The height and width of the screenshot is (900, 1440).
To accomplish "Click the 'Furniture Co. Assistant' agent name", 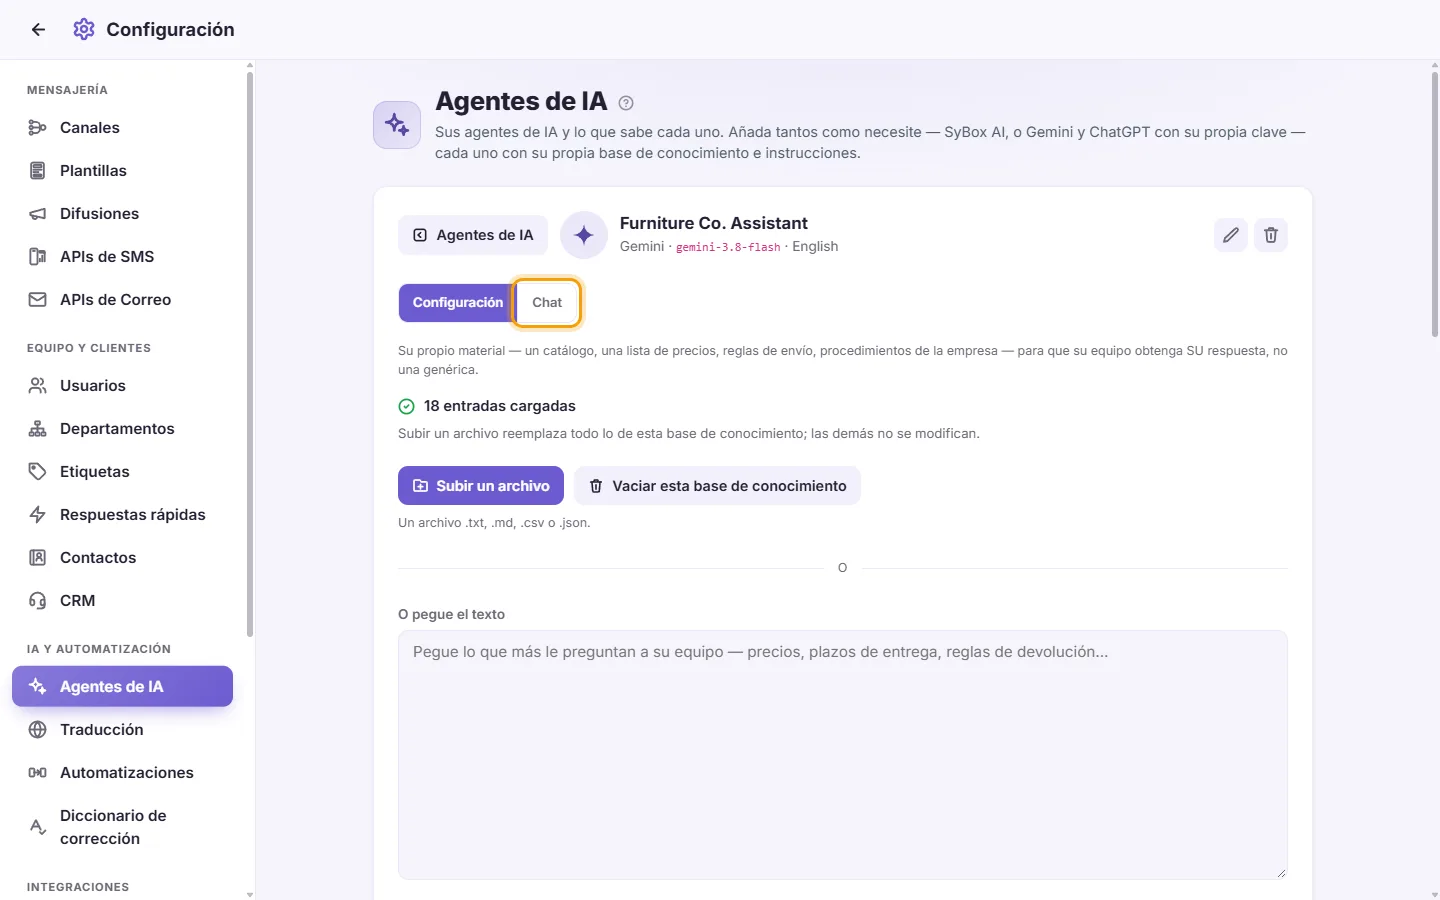I will point(714,223).
